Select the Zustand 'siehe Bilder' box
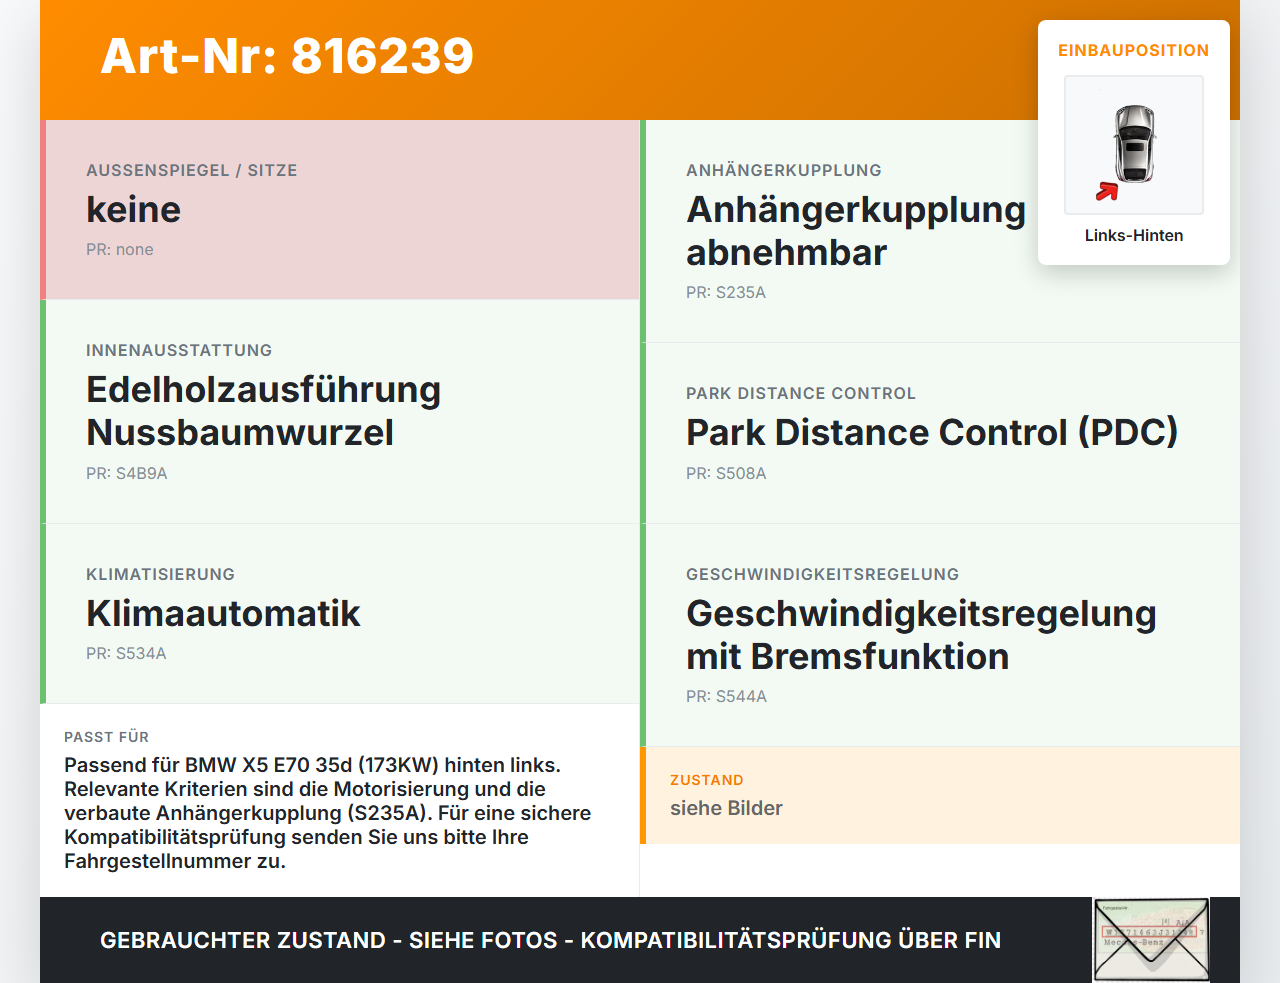 tap(940, 795)
